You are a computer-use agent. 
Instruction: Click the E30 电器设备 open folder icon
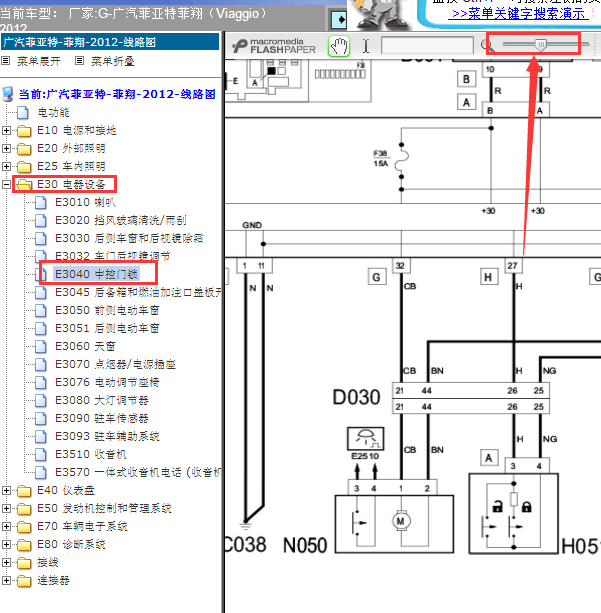24,184
